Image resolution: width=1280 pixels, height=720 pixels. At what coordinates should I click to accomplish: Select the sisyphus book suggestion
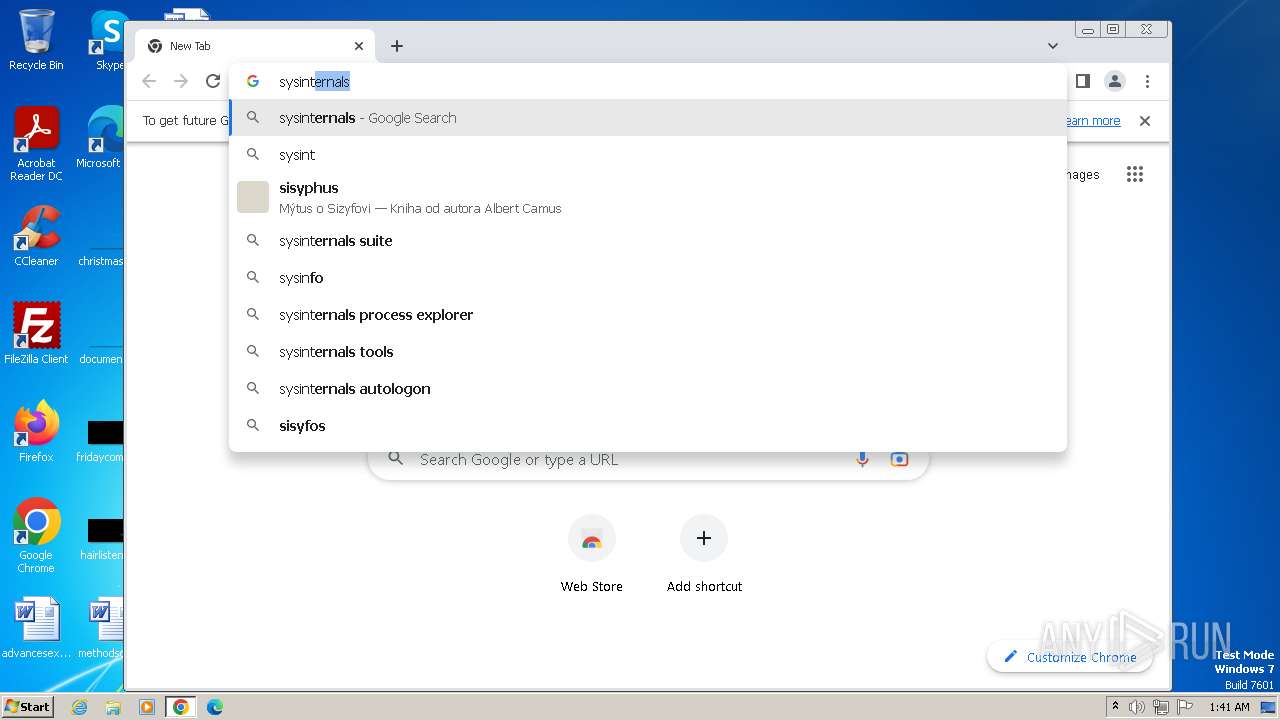pyautogui.click(x=648, y=198)
